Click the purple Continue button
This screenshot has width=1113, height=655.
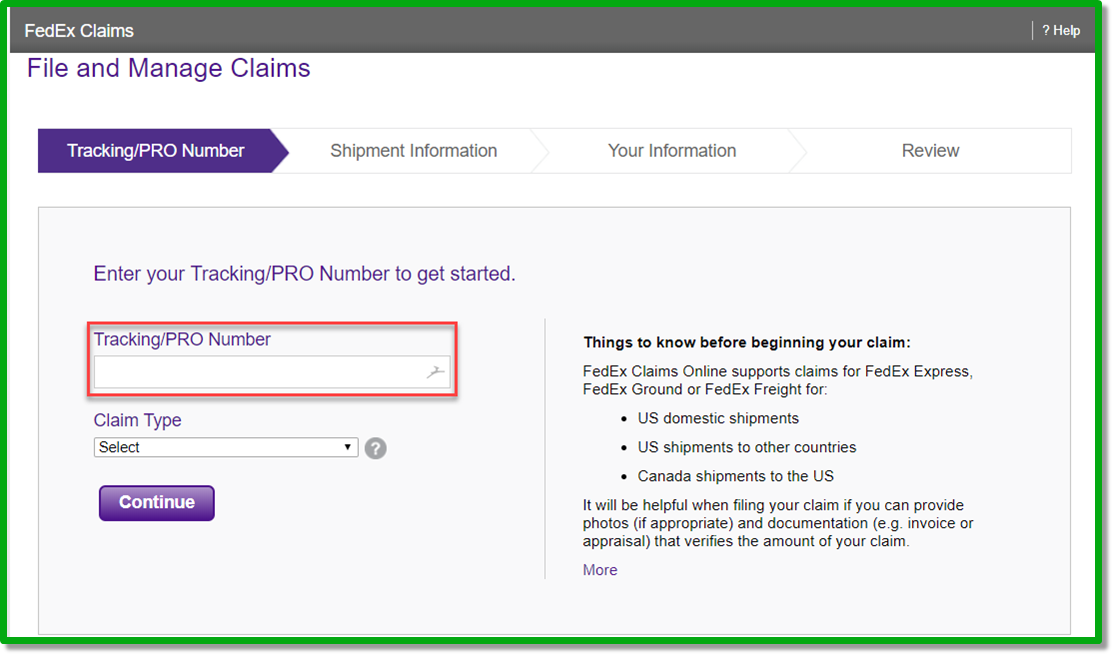(x=157, y=502)
